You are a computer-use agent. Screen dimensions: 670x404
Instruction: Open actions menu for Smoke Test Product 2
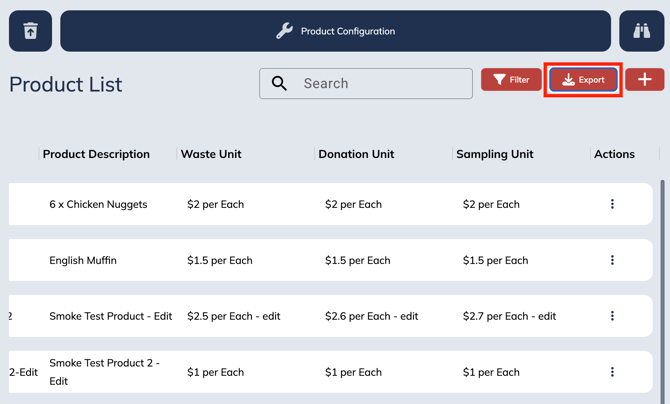(x=612, y=372)
